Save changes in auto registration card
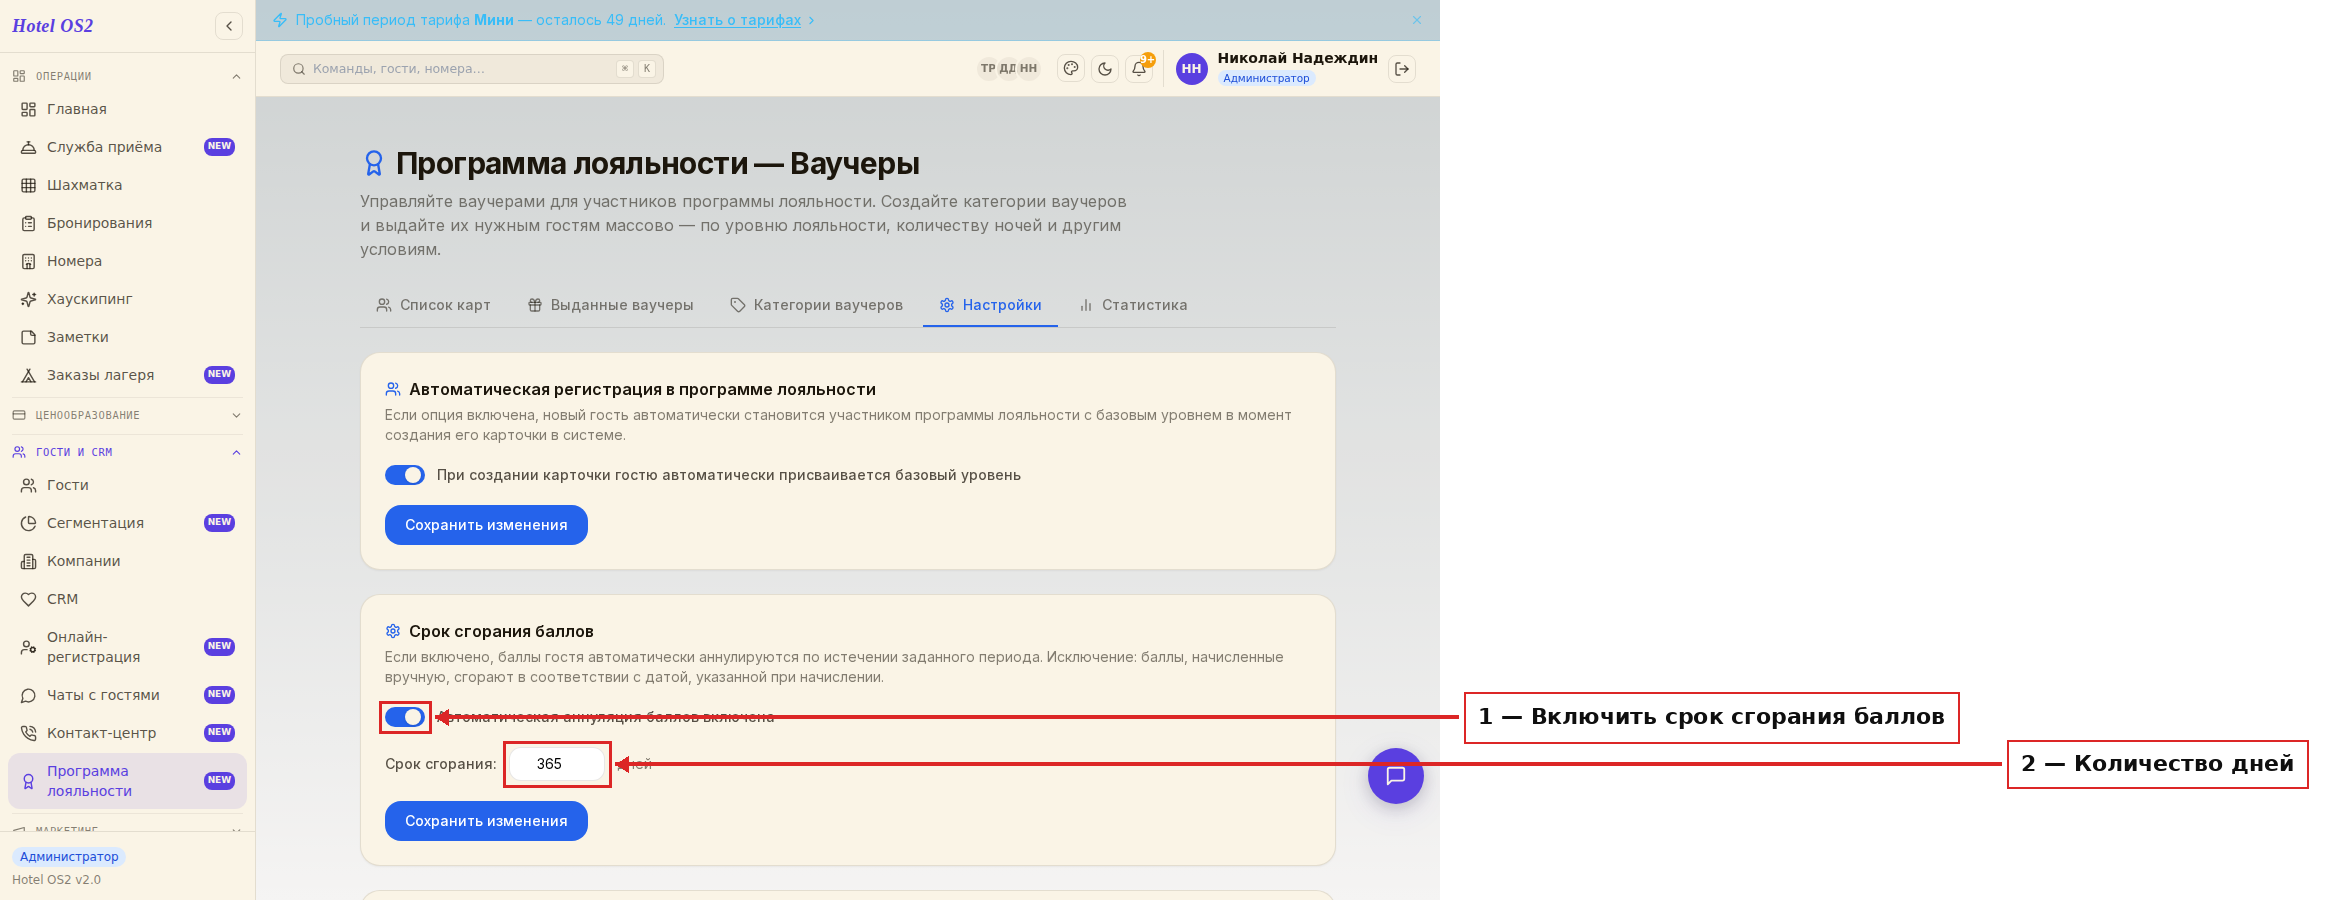This screenshot has height=900, width=2332. [x=486, y=525]
